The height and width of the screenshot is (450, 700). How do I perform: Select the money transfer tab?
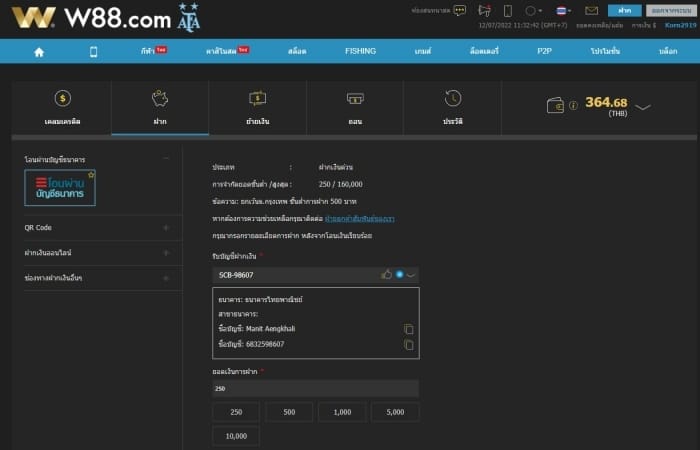pyautogui.click(x=258, y=108)
